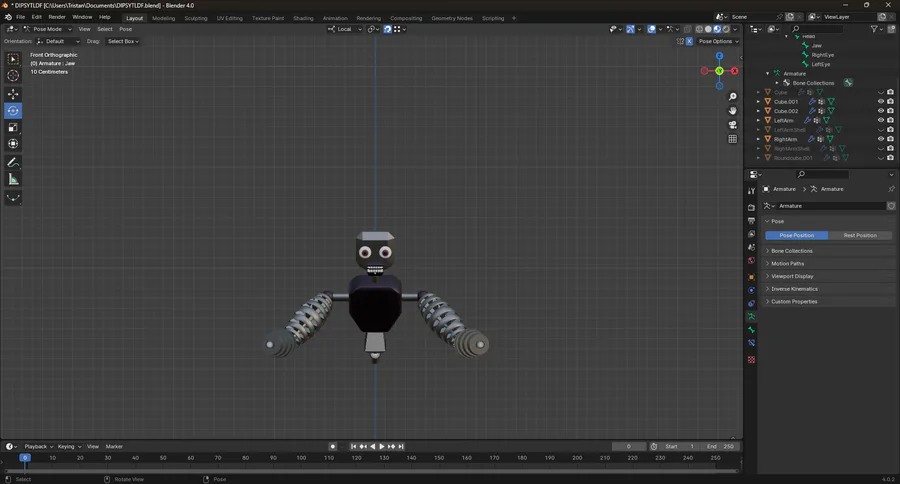This screenshot has width=900, height=484.
Task: Open the Render menu
Action: (57, 17)
